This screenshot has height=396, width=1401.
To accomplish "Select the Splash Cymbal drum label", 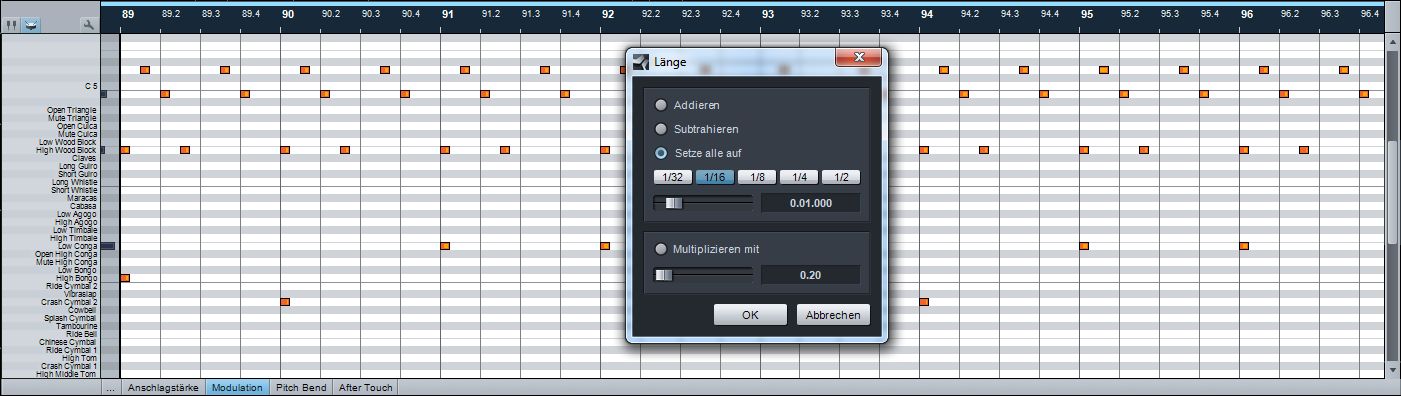I will coord(71,318).
